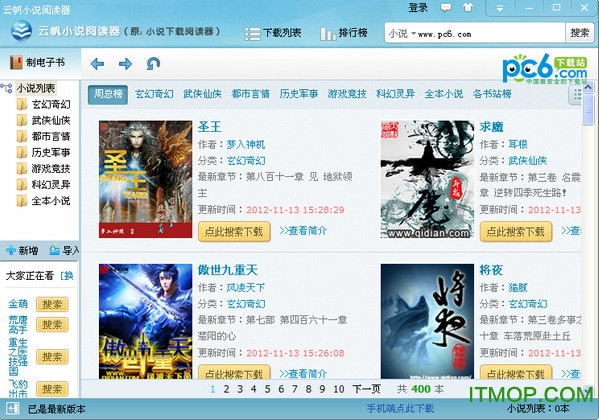Click author link 梦入神机
Image resolution: width=599 pixels, height=420 pixels.
tap(246, 144)
